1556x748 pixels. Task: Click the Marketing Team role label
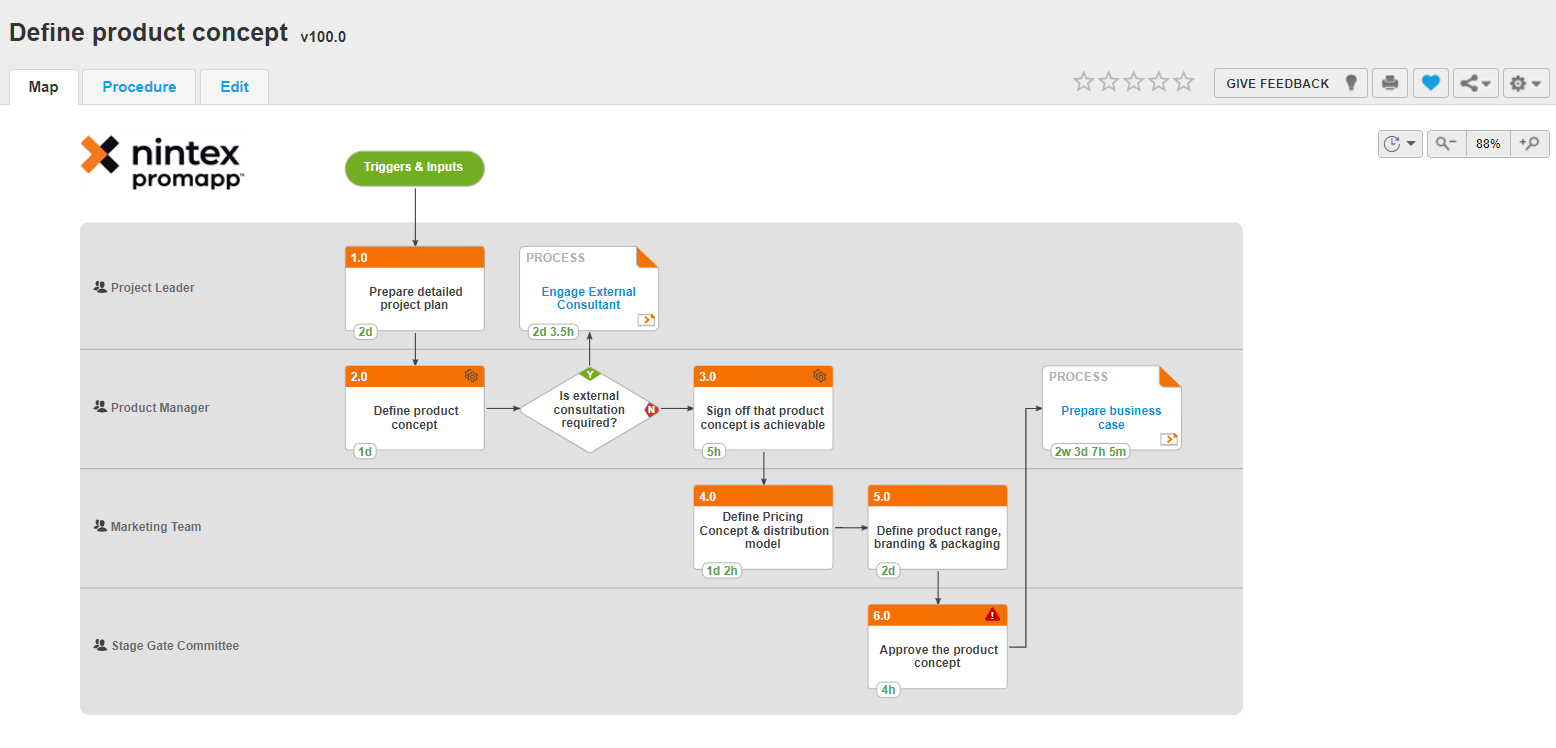click(156, 527)
